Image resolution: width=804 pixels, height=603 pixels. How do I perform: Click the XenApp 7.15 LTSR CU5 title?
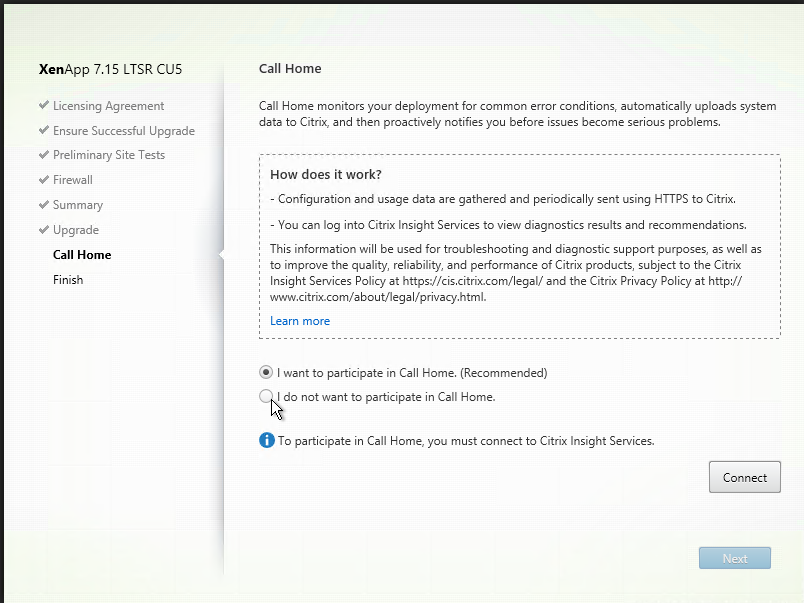[110, 69]
